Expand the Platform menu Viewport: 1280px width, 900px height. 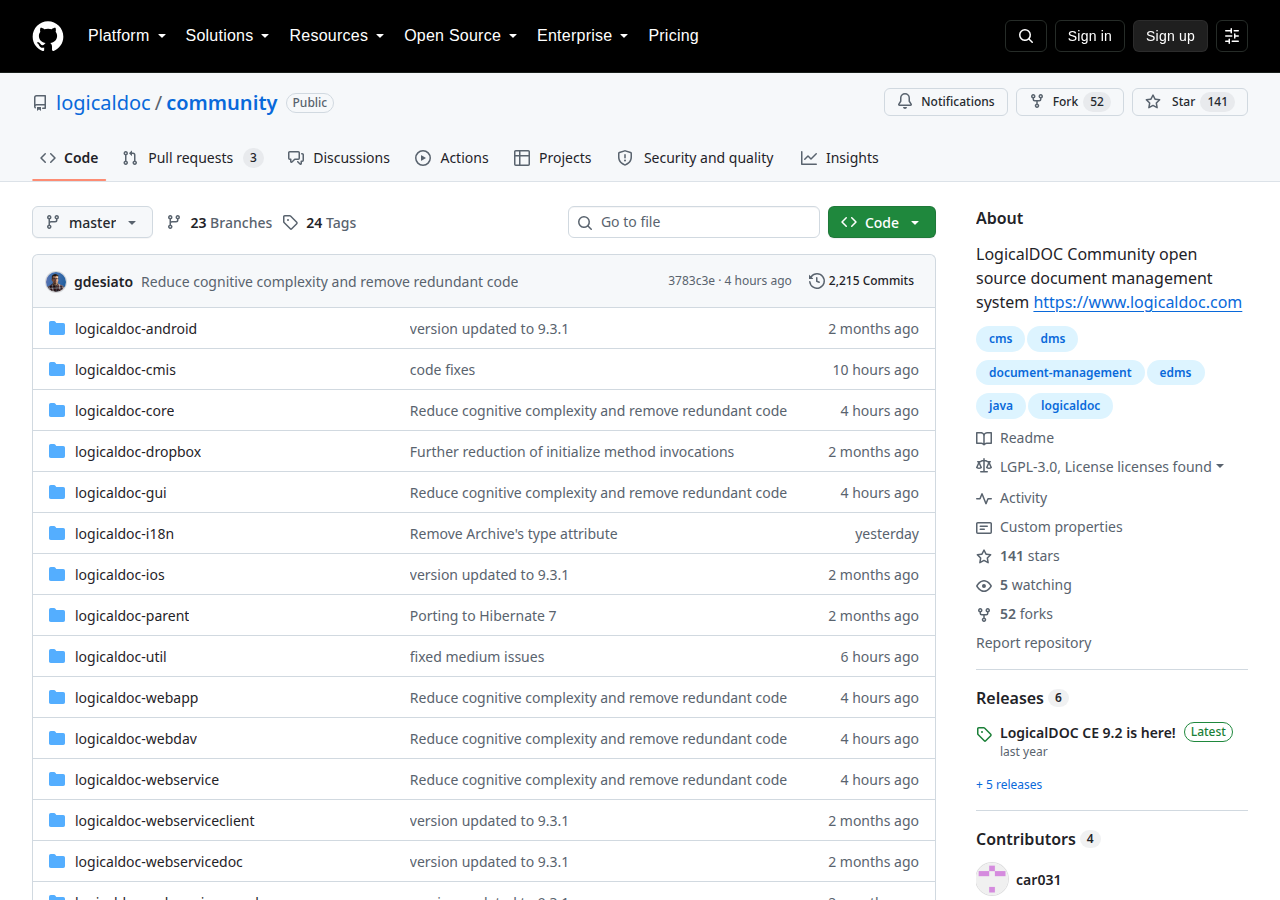point(126,36)
